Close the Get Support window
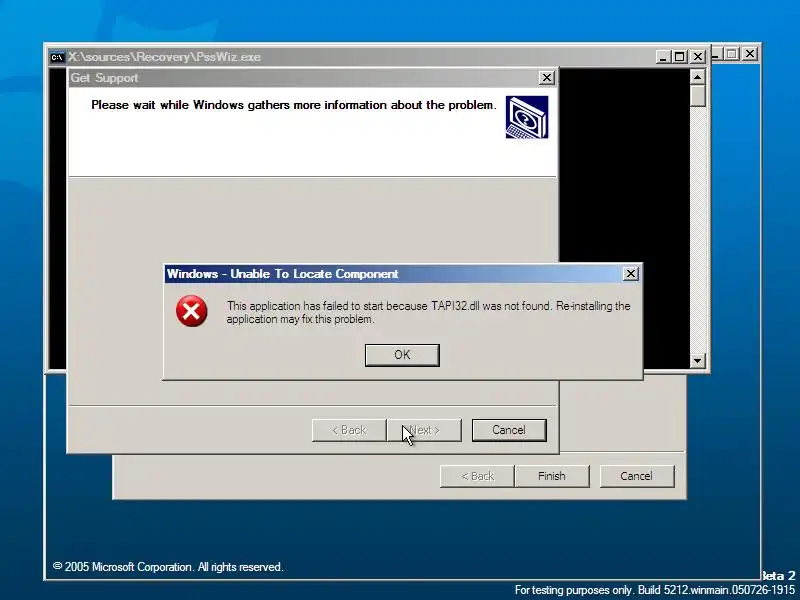The width and height of the screenshot is (800, 600). pyautogui.click(x=546, y=78)
